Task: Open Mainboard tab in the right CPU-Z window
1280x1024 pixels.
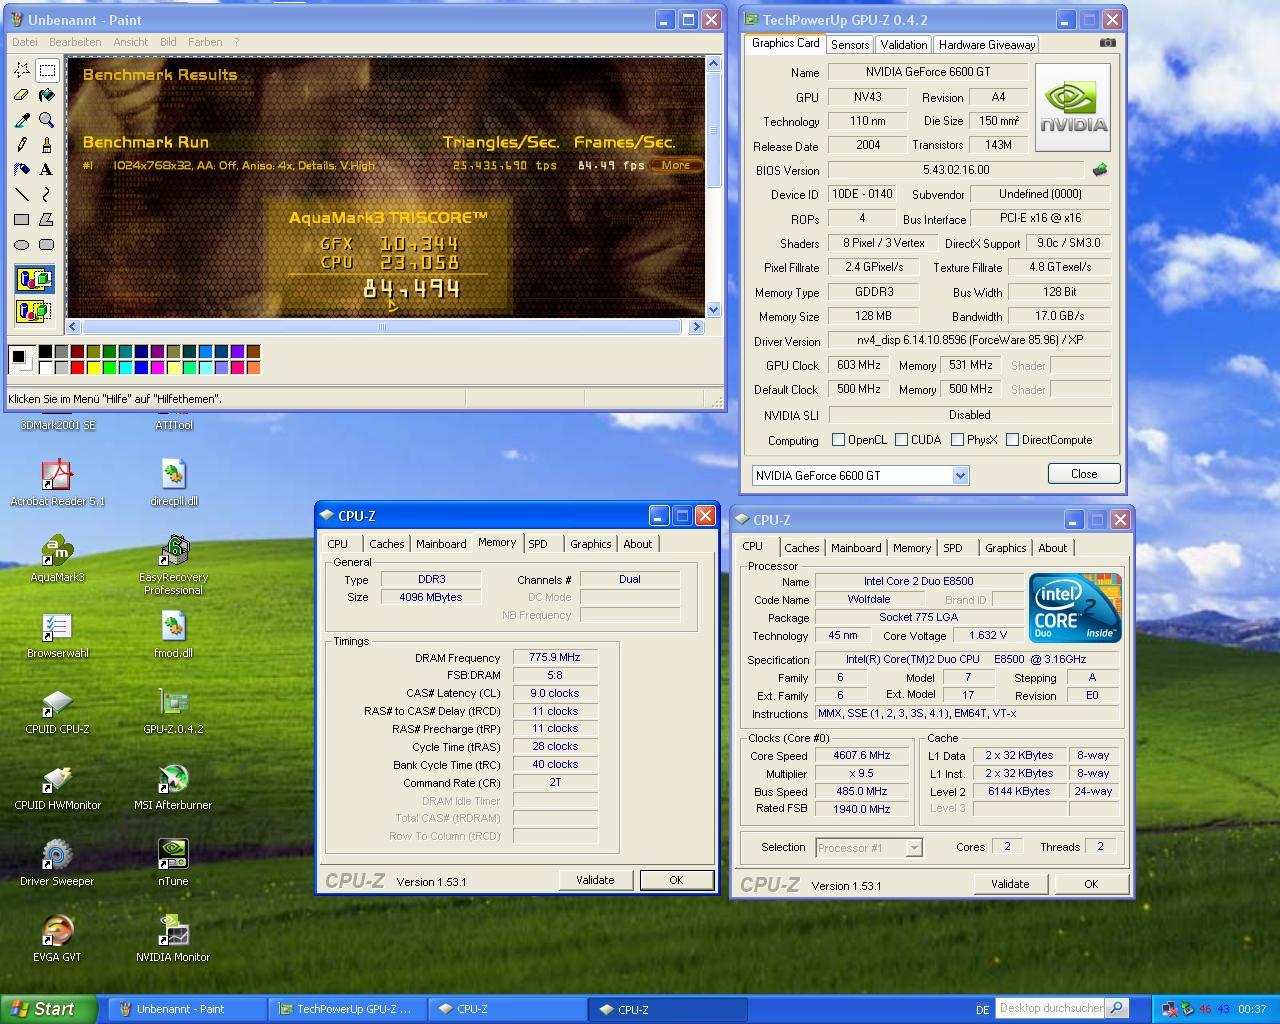Action: pyautogui.click(x=856, y=548)
